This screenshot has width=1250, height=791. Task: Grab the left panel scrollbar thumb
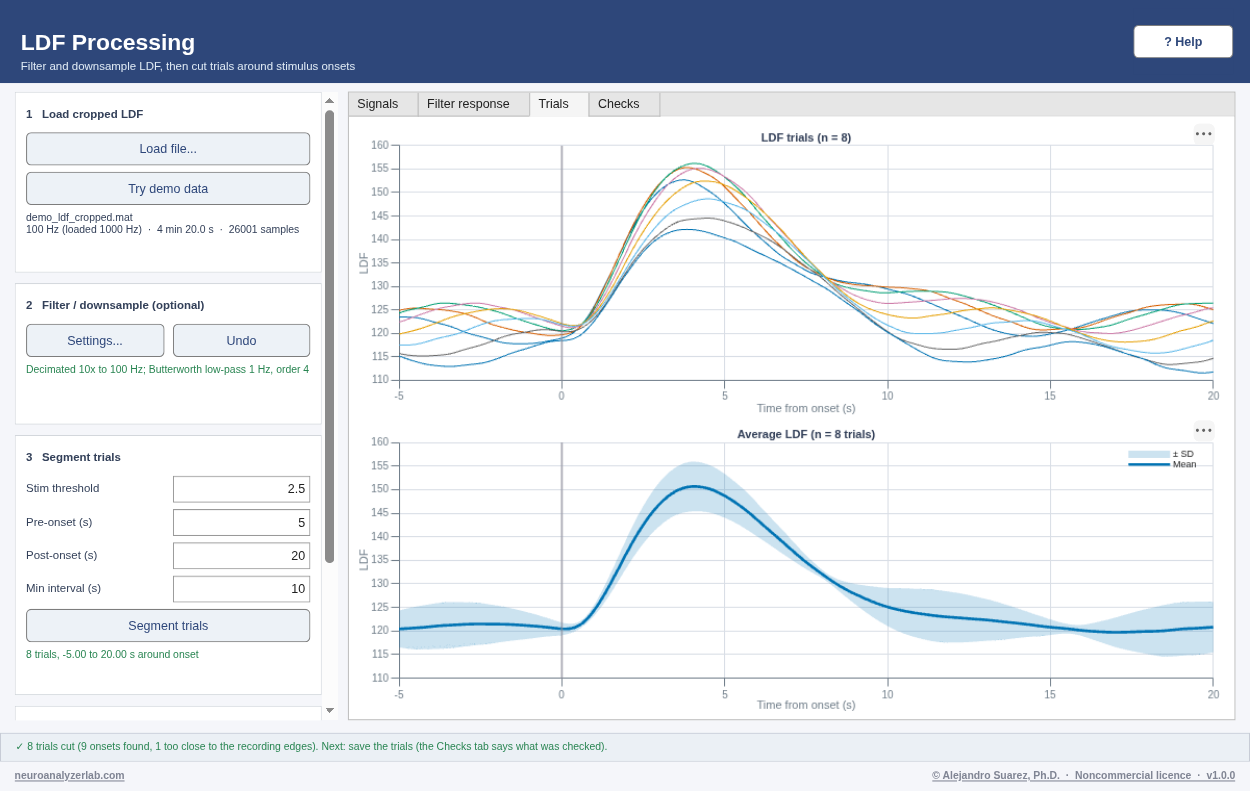329,336
